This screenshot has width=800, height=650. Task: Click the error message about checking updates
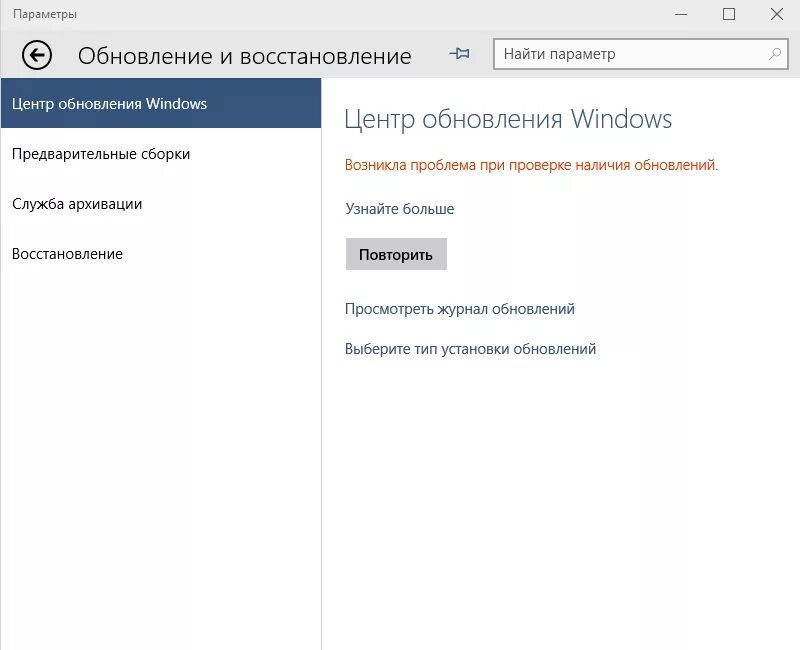[531, 165]
